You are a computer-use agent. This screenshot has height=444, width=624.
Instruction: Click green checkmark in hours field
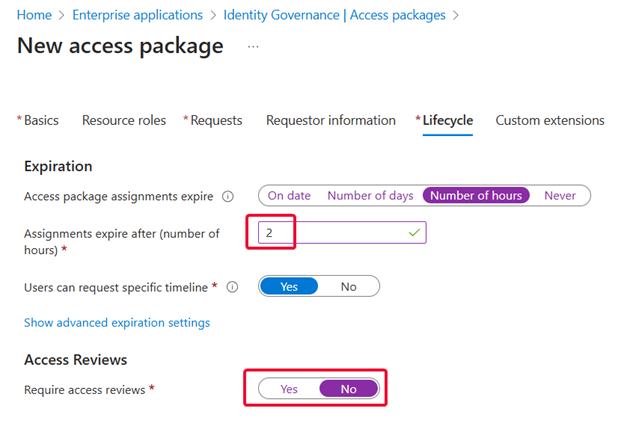pyautogui.click(x=414, y=232)
